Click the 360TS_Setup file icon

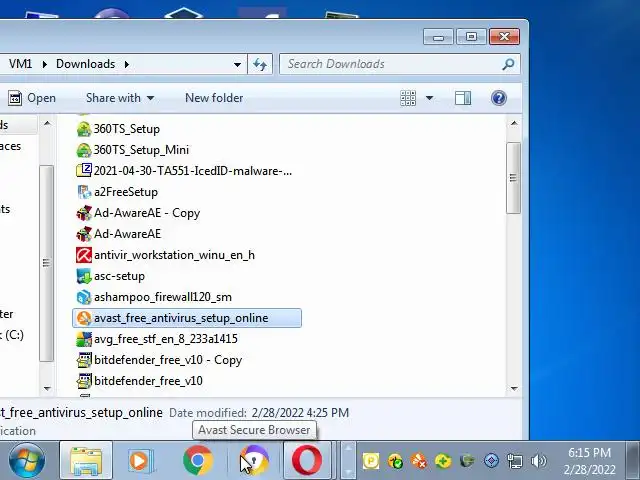coord(84,129)
